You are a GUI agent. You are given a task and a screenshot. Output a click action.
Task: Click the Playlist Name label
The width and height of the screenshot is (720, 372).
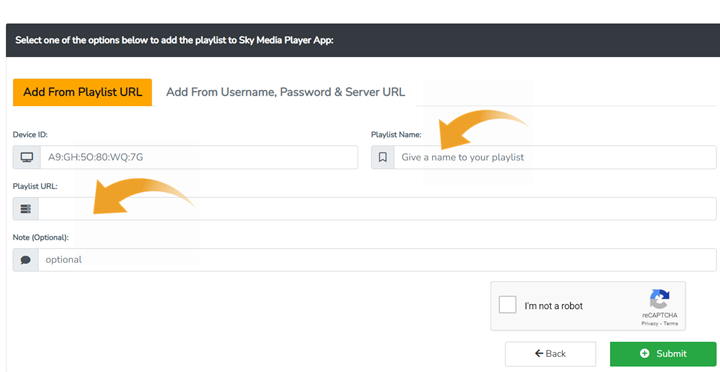396,135
